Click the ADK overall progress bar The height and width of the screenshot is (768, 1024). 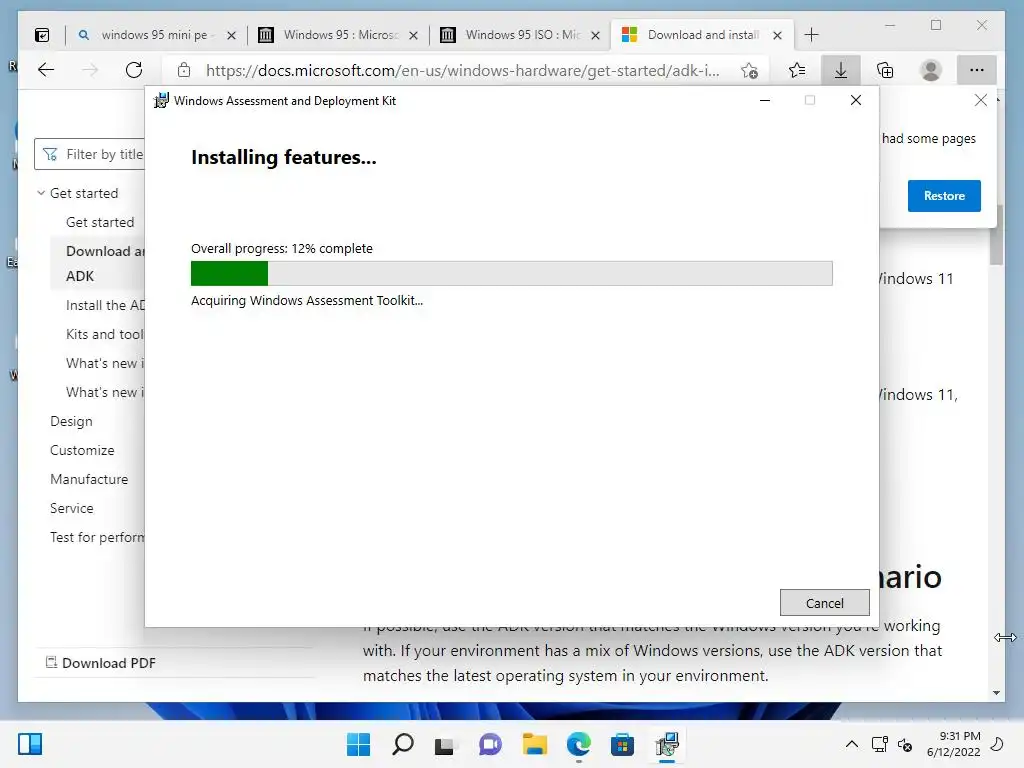tap(511, 274)
